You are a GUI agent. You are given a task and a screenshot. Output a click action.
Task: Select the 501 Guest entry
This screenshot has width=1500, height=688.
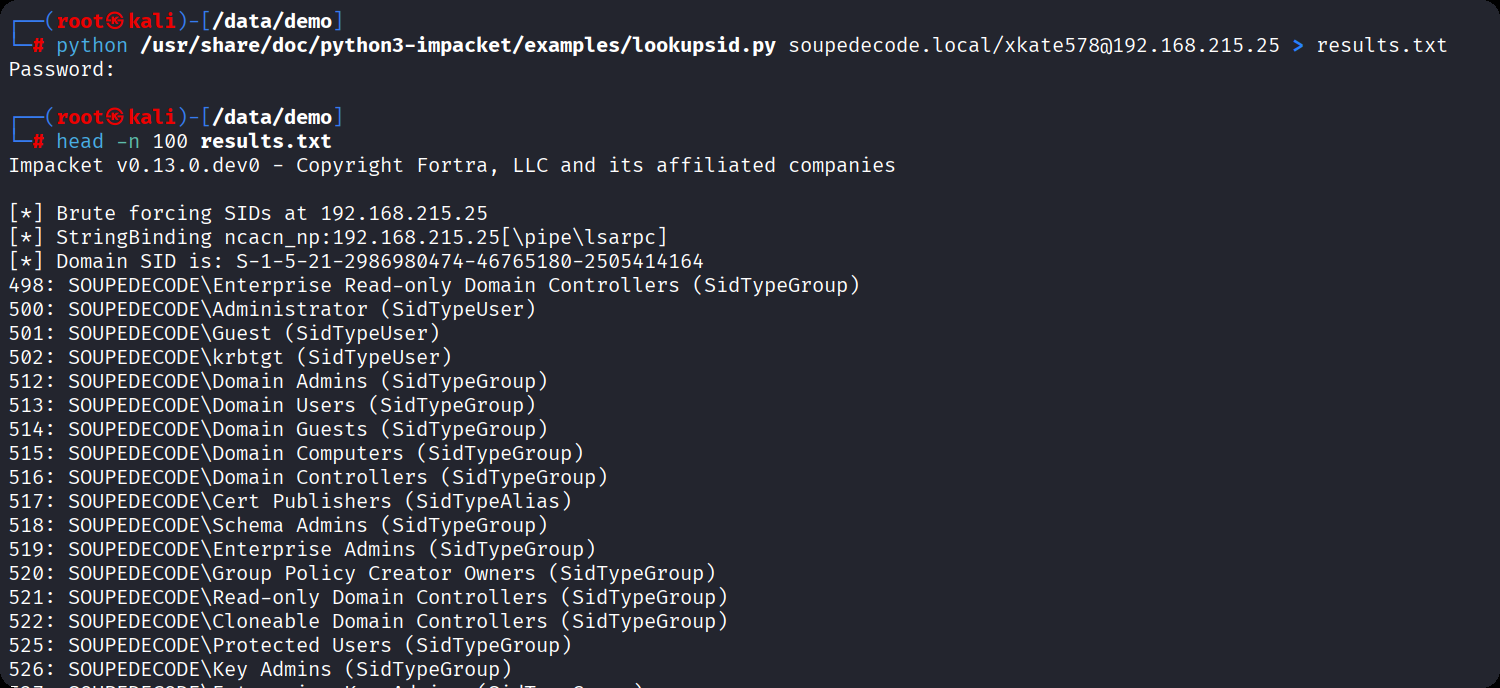(x=224, y=333)
